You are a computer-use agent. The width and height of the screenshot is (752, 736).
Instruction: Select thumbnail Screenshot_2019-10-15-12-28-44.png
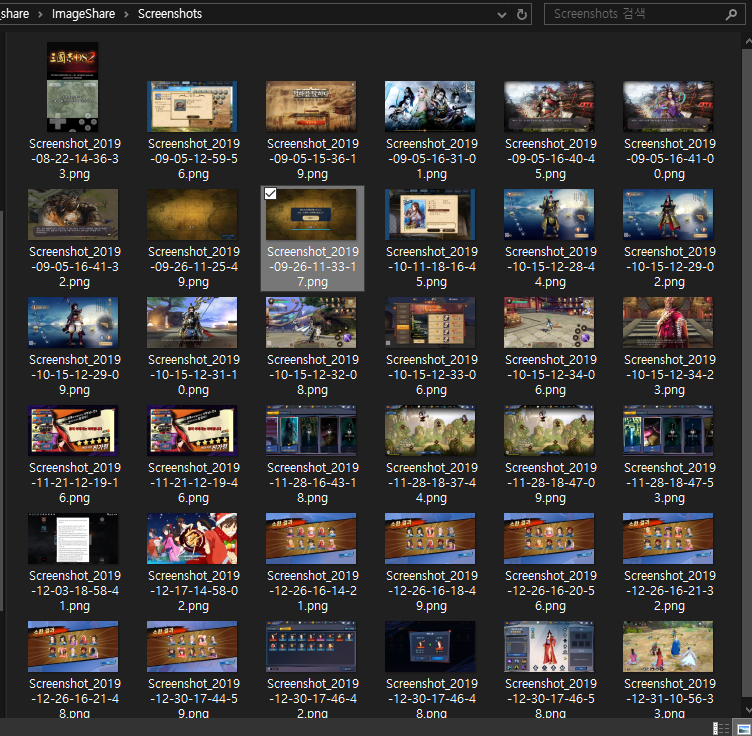point(549,214)
